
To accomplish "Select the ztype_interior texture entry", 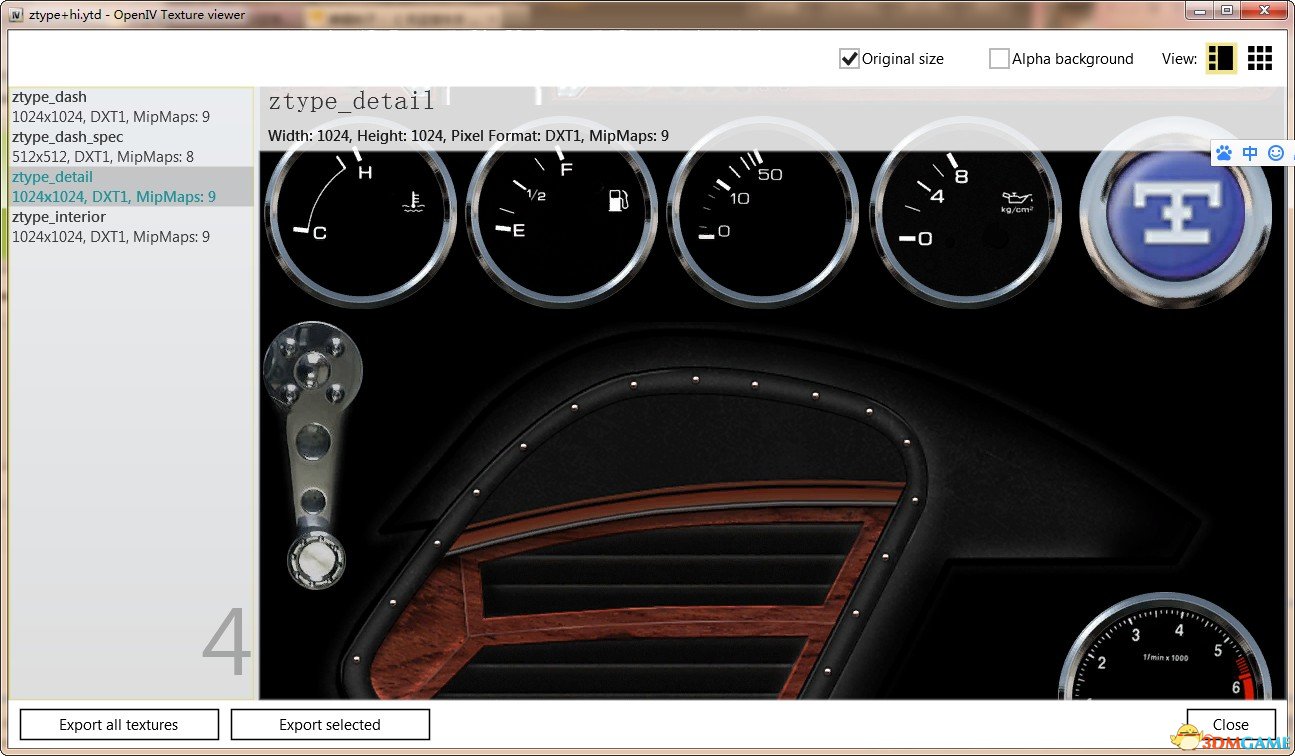I will [x=131, y=227].
